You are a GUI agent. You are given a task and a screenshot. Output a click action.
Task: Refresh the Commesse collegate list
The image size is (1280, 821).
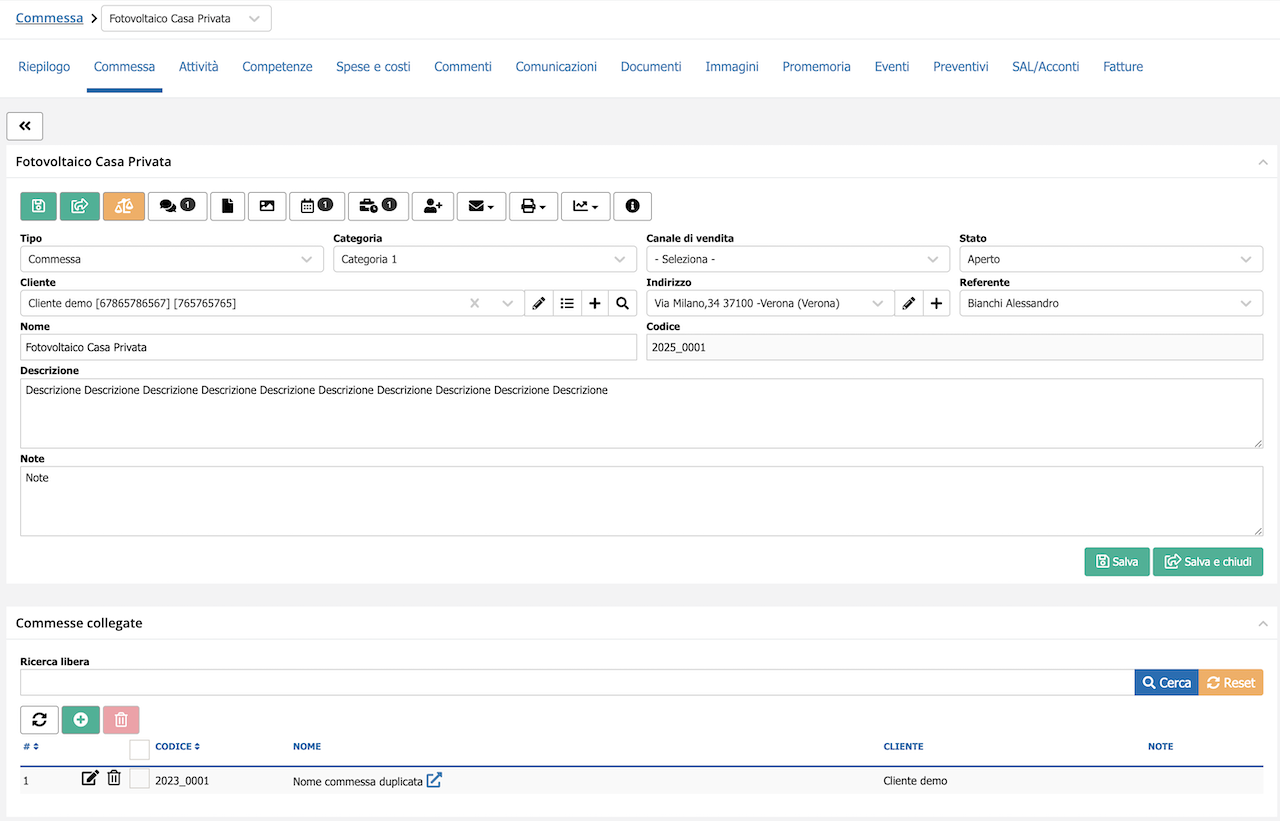pos(39,720)
